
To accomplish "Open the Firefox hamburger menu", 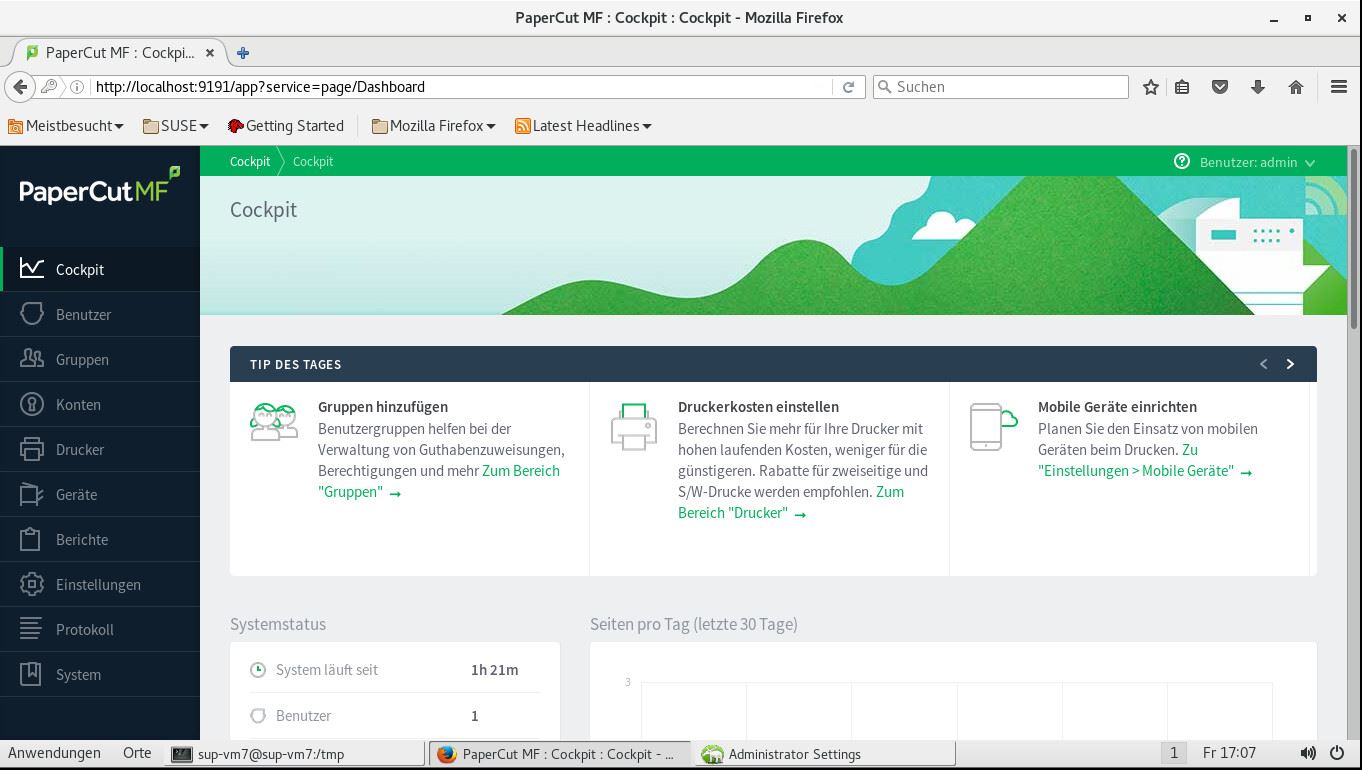I will coord(1339,87).
